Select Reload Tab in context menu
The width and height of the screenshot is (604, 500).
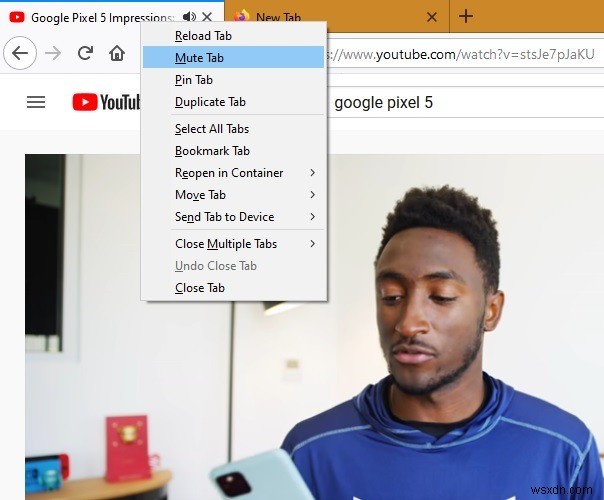click(x=233, y=36)
